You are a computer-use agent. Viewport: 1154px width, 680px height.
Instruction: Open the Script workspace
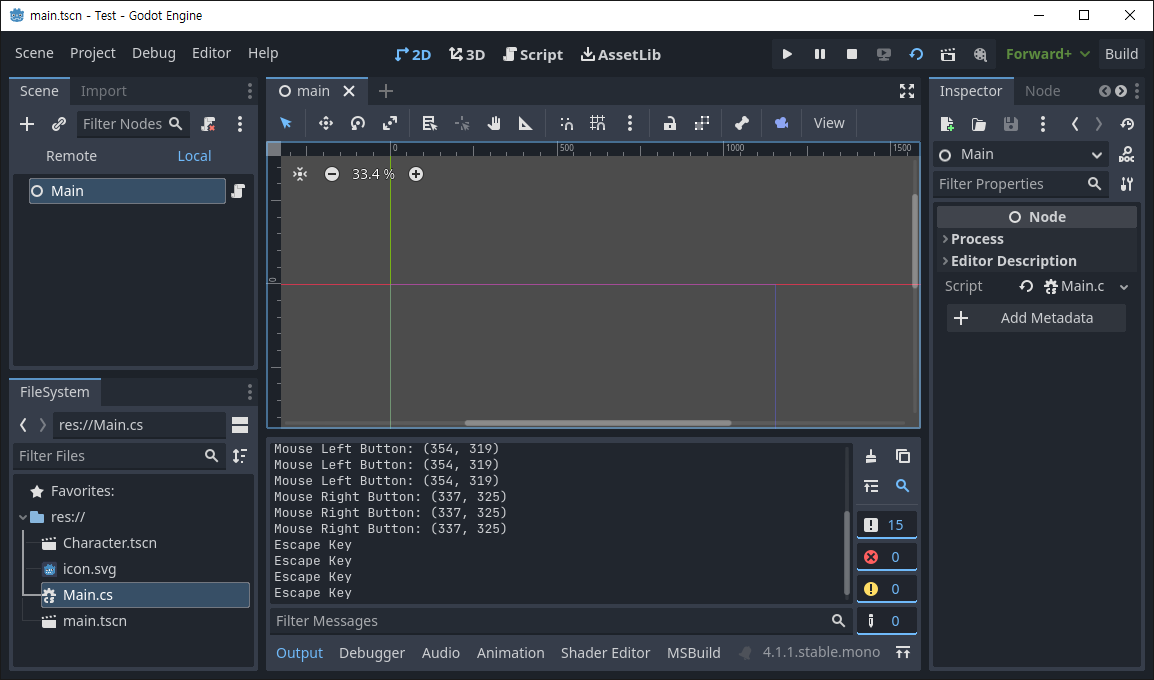click(x=533, y=54)
